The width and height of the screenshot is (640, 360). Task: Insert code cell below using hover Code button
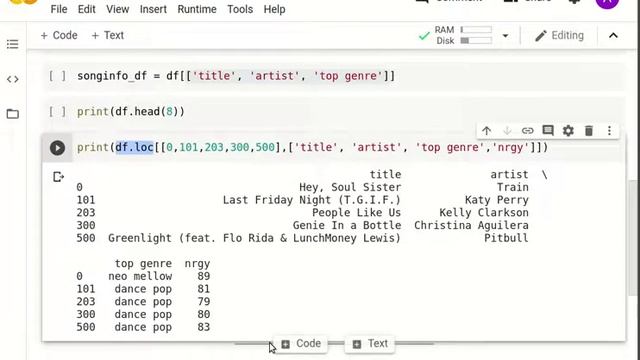(x=302, y=344)
